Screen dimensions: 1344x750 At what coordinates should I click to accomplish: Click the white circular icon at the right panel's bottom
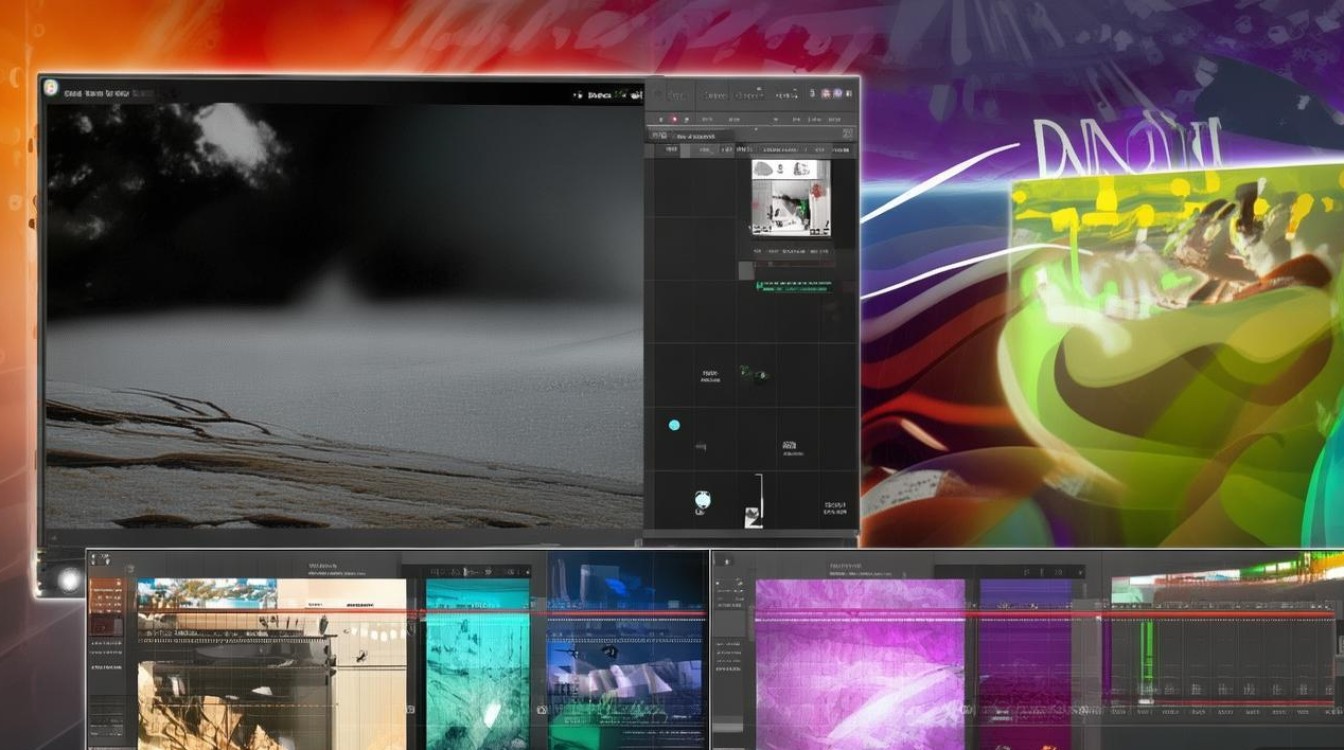[702, 500]
